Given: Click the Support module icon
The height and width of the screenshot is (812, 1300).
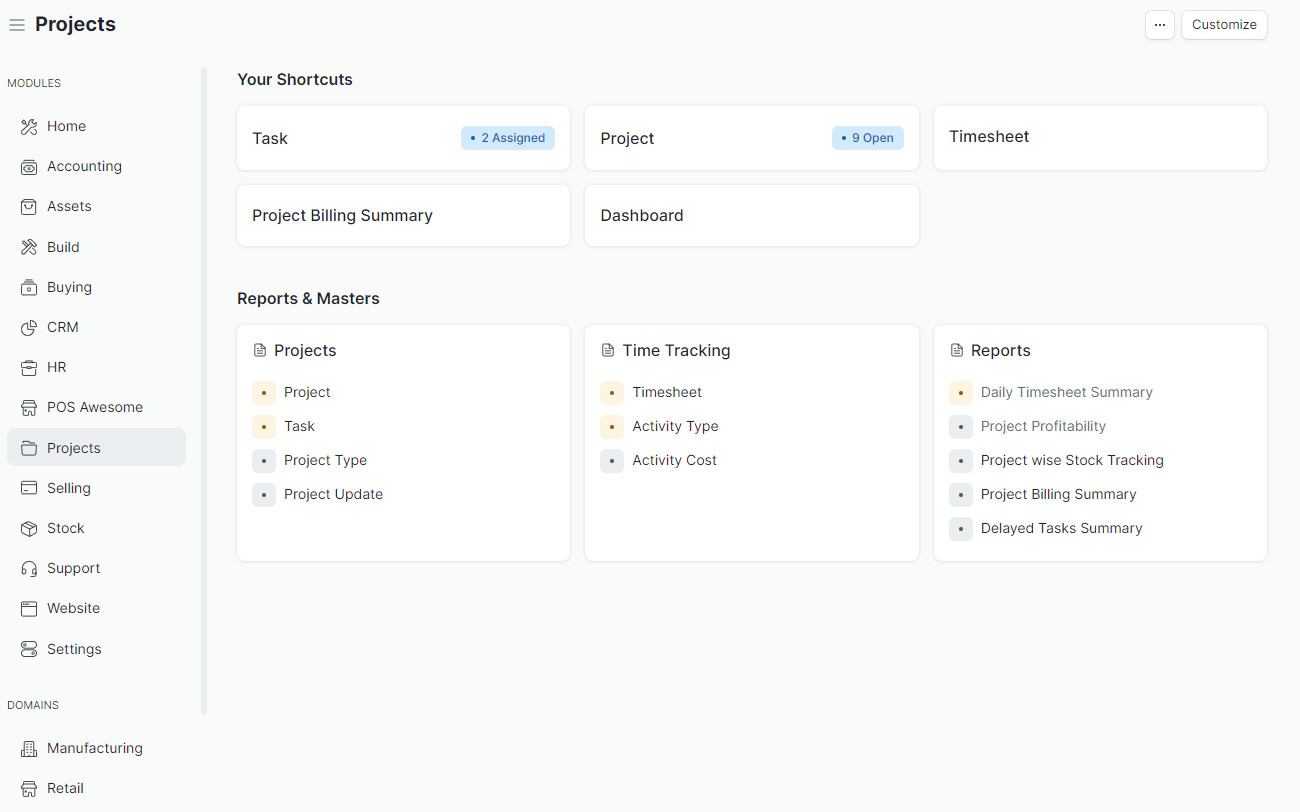Looking at the screenshot, I should click(28, 568).
